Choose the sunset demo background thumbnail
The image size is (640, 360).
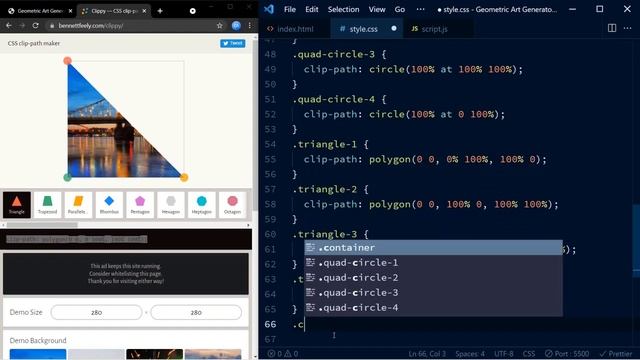(x=213, y=354)
